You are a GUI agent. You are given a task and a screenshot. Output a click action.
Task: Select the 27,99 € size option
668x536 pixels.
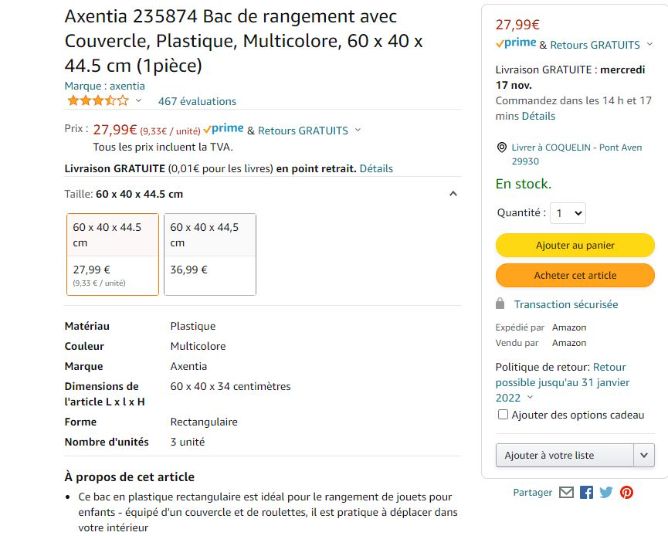point(112,254)
